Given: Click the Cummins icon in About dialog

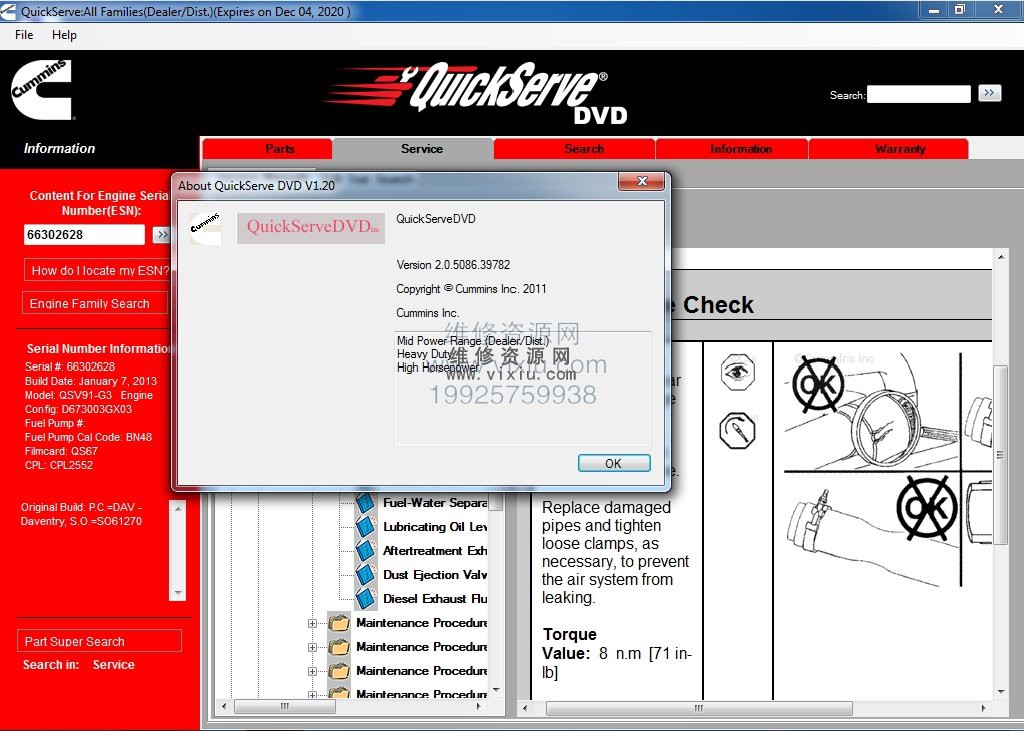Looking at the screenshot, I should [206, 228].
